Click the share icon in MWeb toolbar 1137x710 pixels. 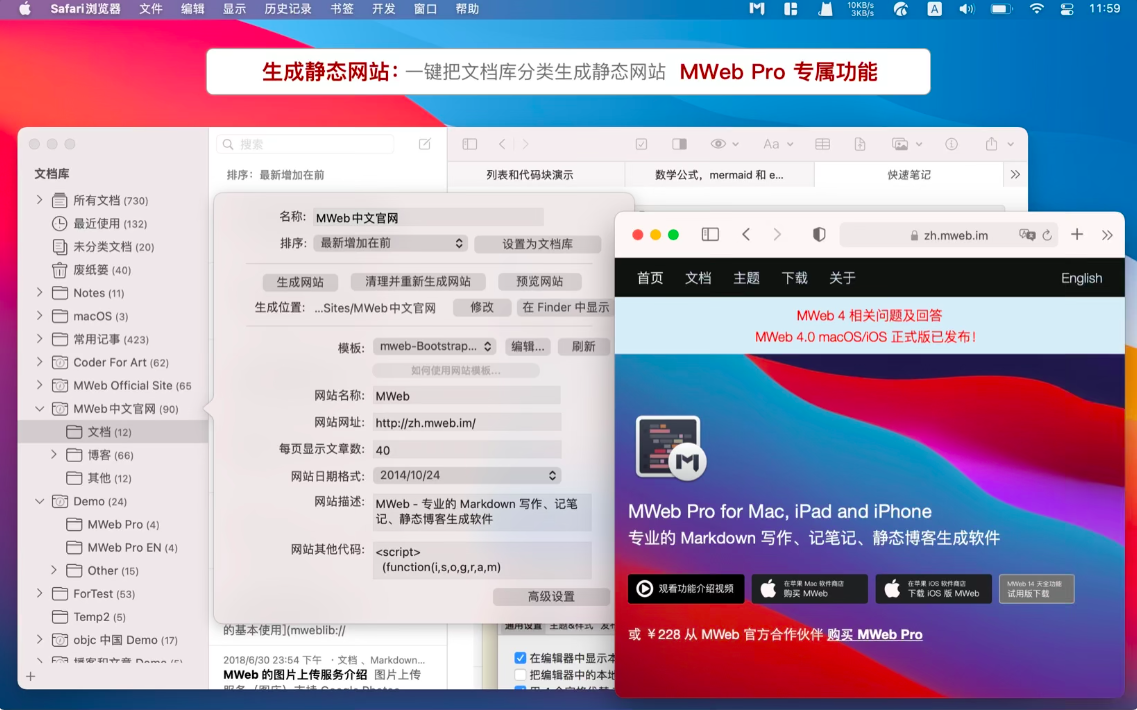click(x=991, y=144)
